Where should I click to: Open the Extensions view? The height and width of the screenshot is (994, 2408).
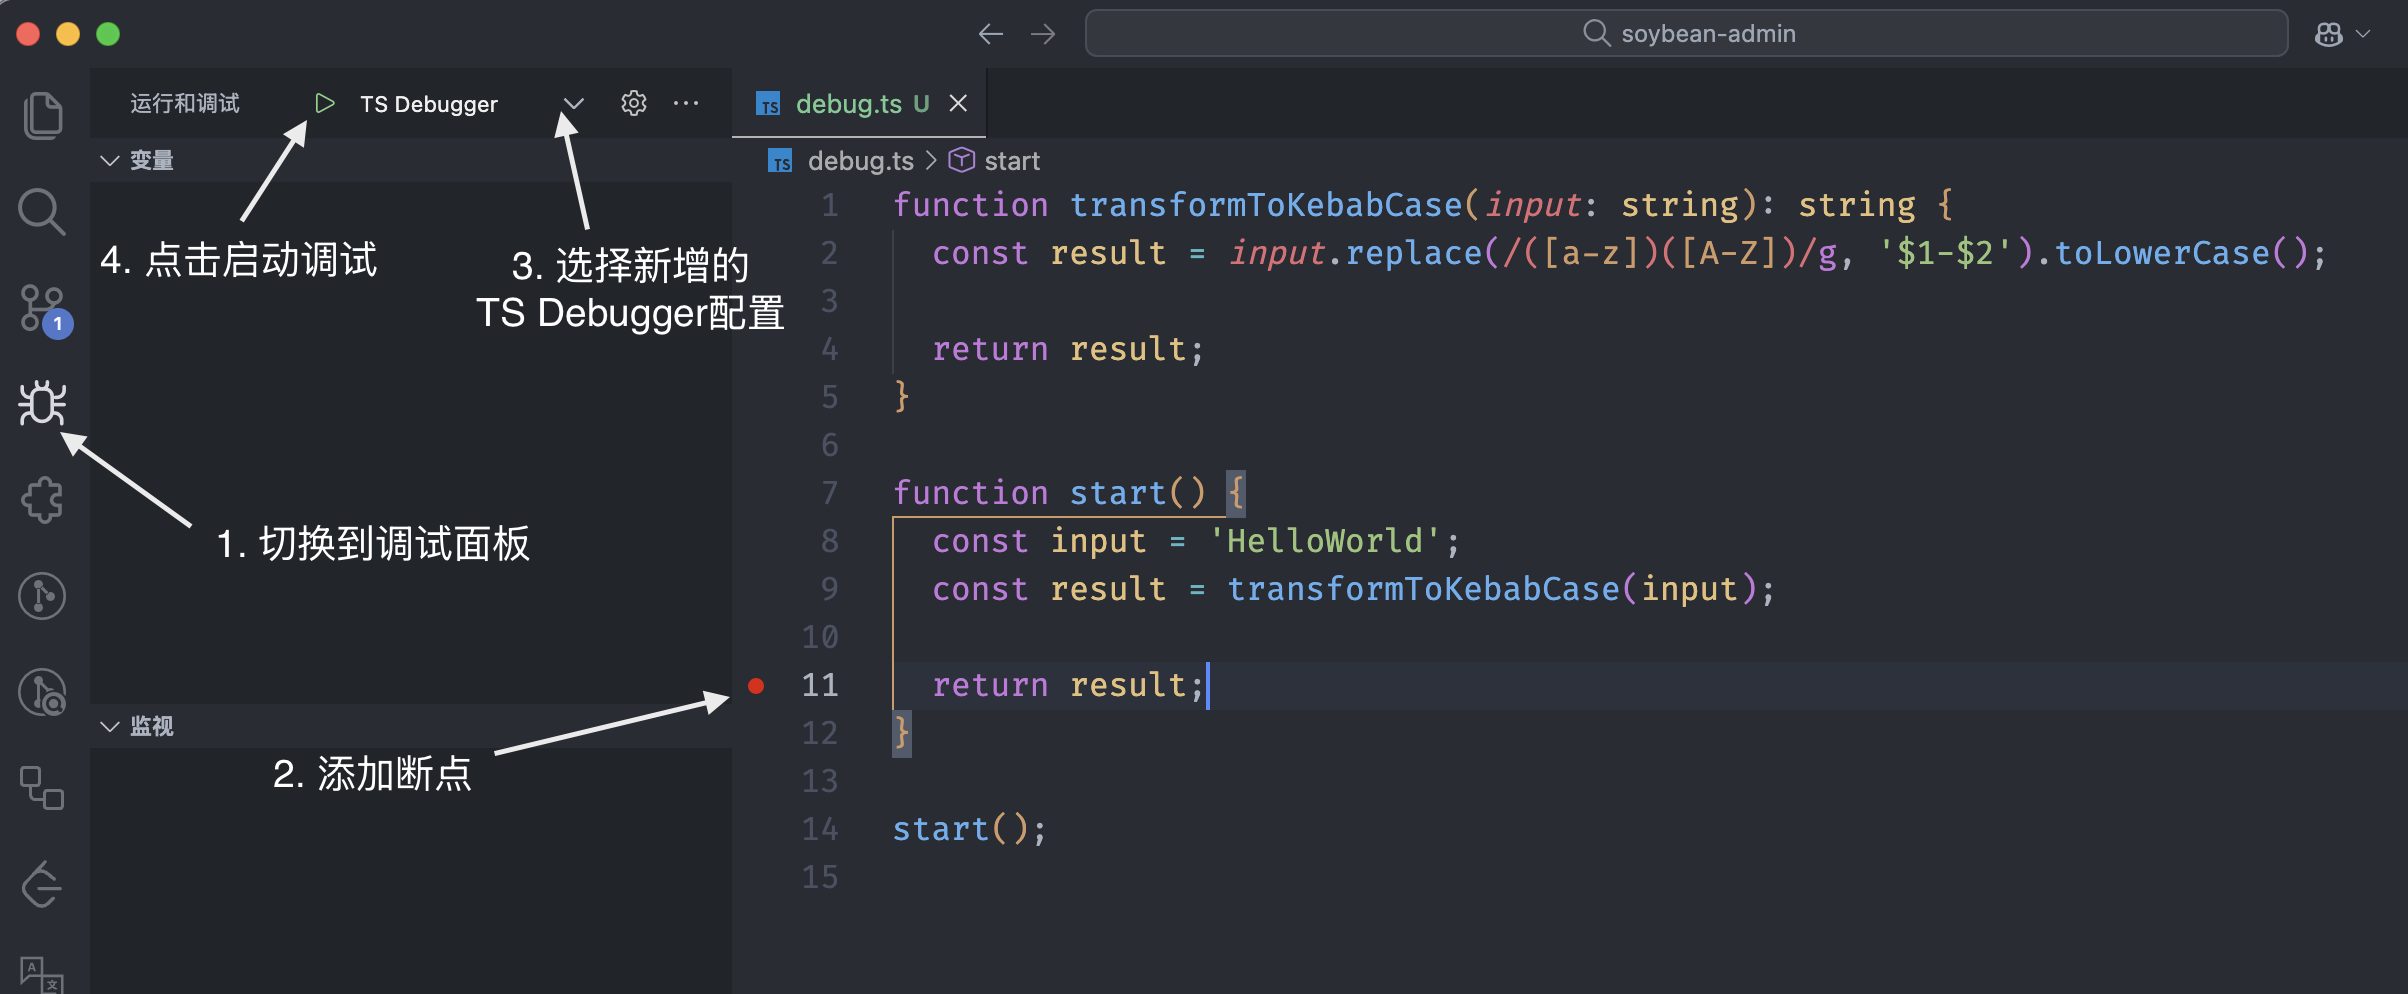point(42,500)
